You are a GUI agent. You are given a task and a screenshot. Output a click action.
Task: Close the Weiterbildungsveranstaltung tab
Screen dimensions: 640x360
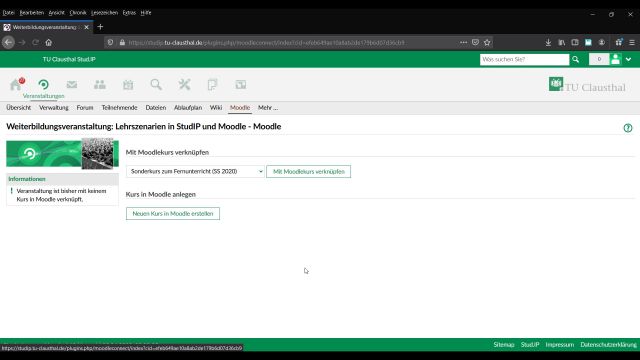87,27
